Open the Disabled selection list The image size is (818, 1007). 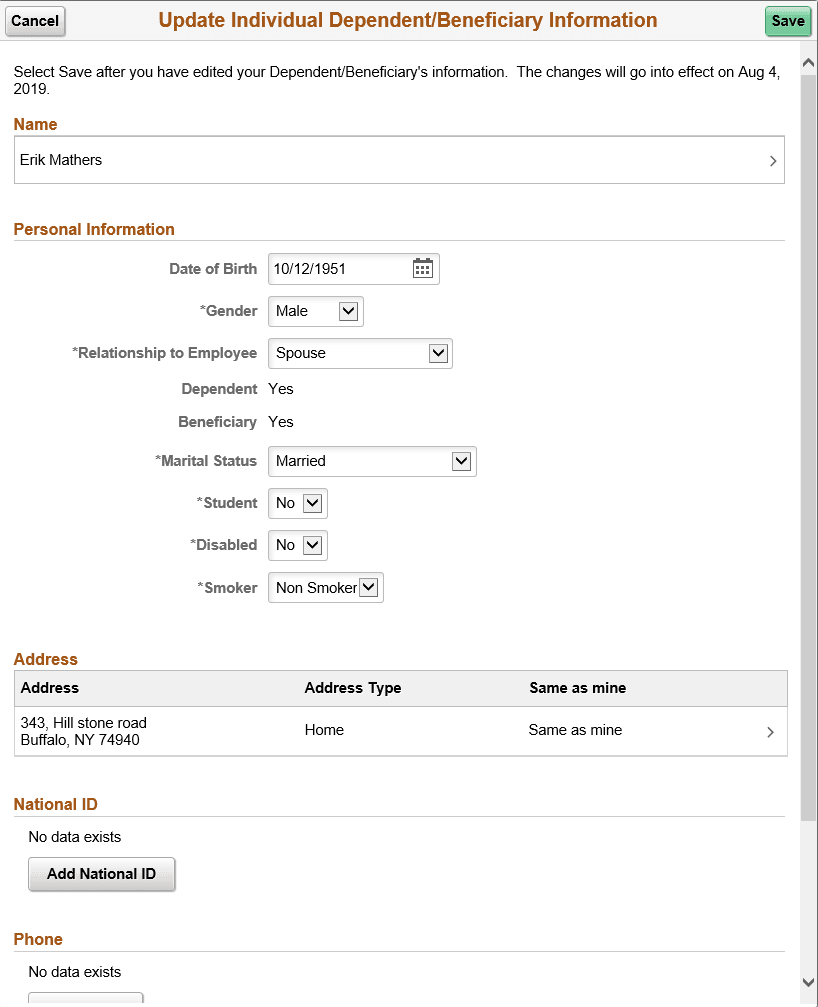pos(314,545)
